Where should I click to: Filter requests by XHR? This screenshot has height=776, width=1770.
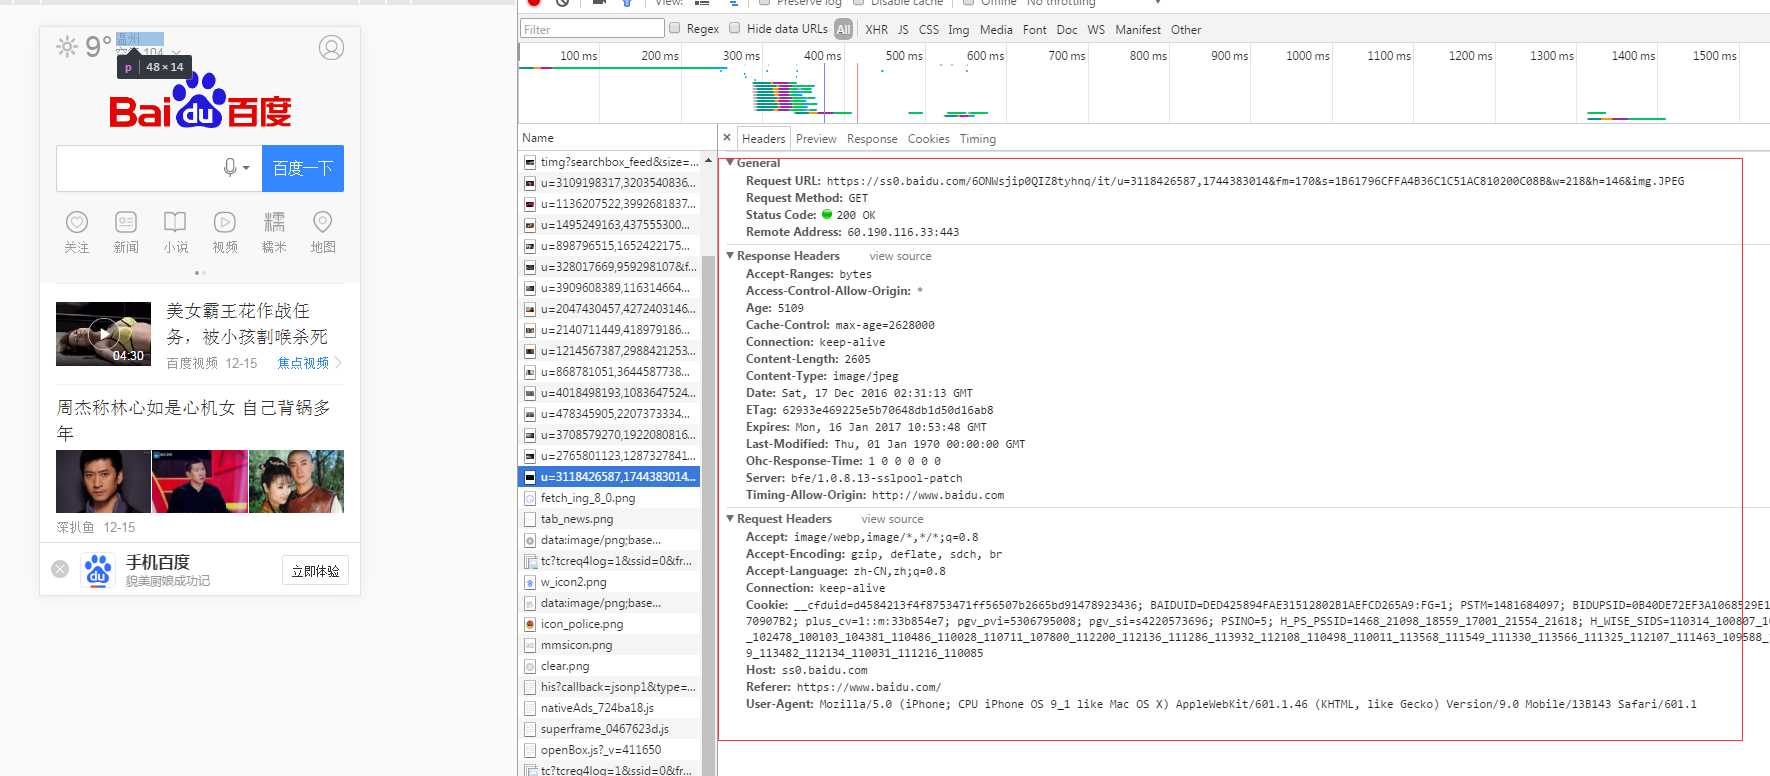877,30
